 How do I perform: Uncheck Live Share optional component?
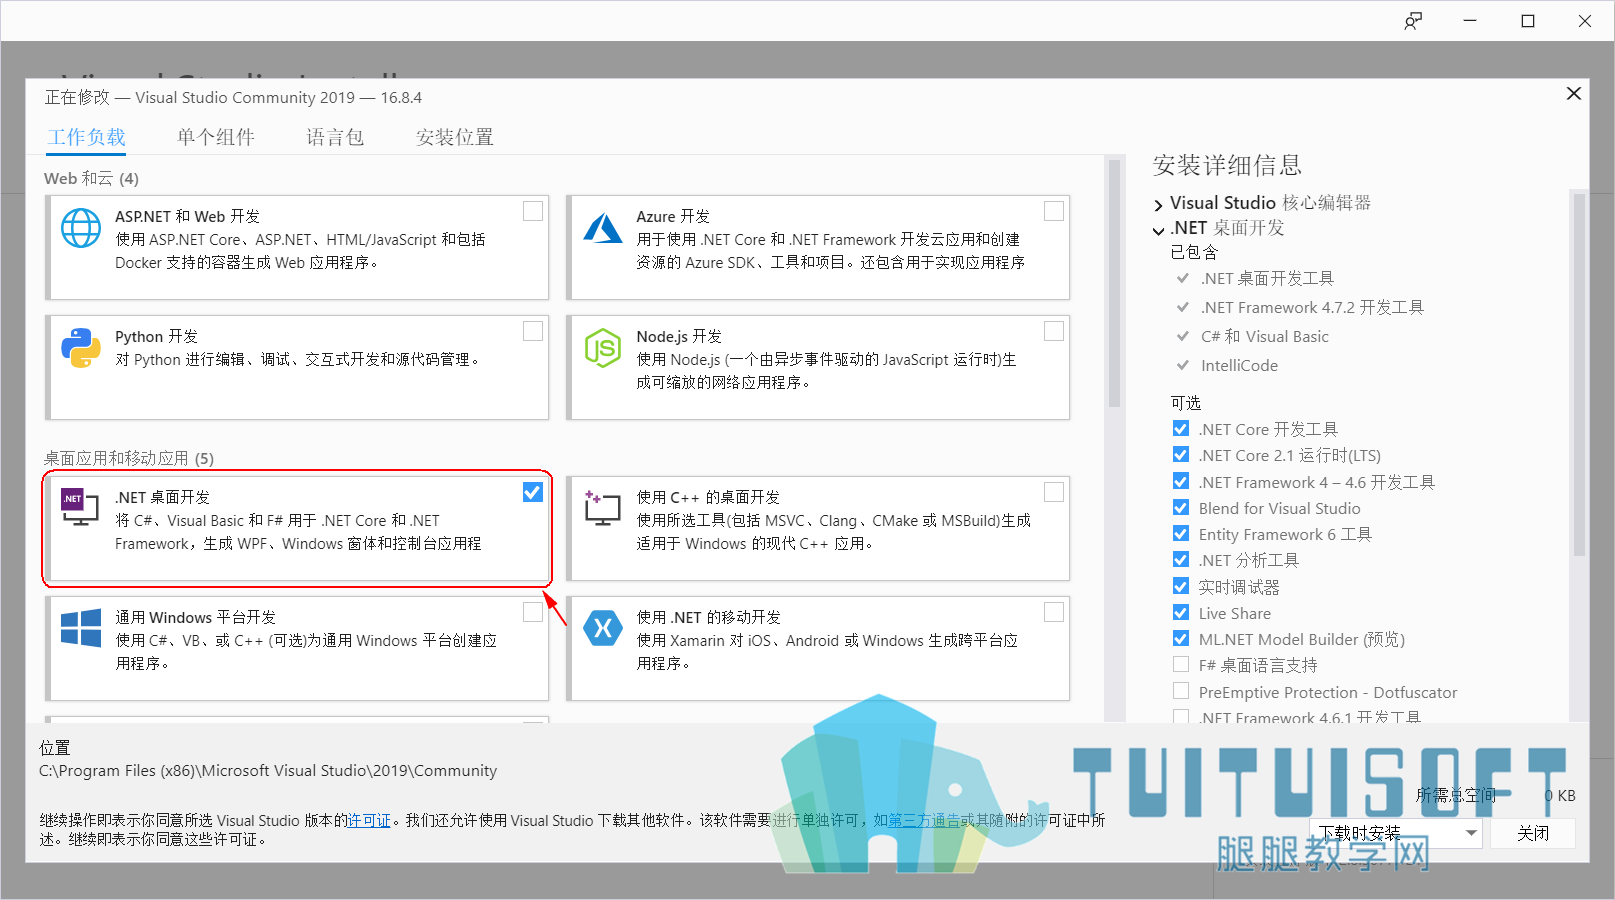pos(1181,613)
